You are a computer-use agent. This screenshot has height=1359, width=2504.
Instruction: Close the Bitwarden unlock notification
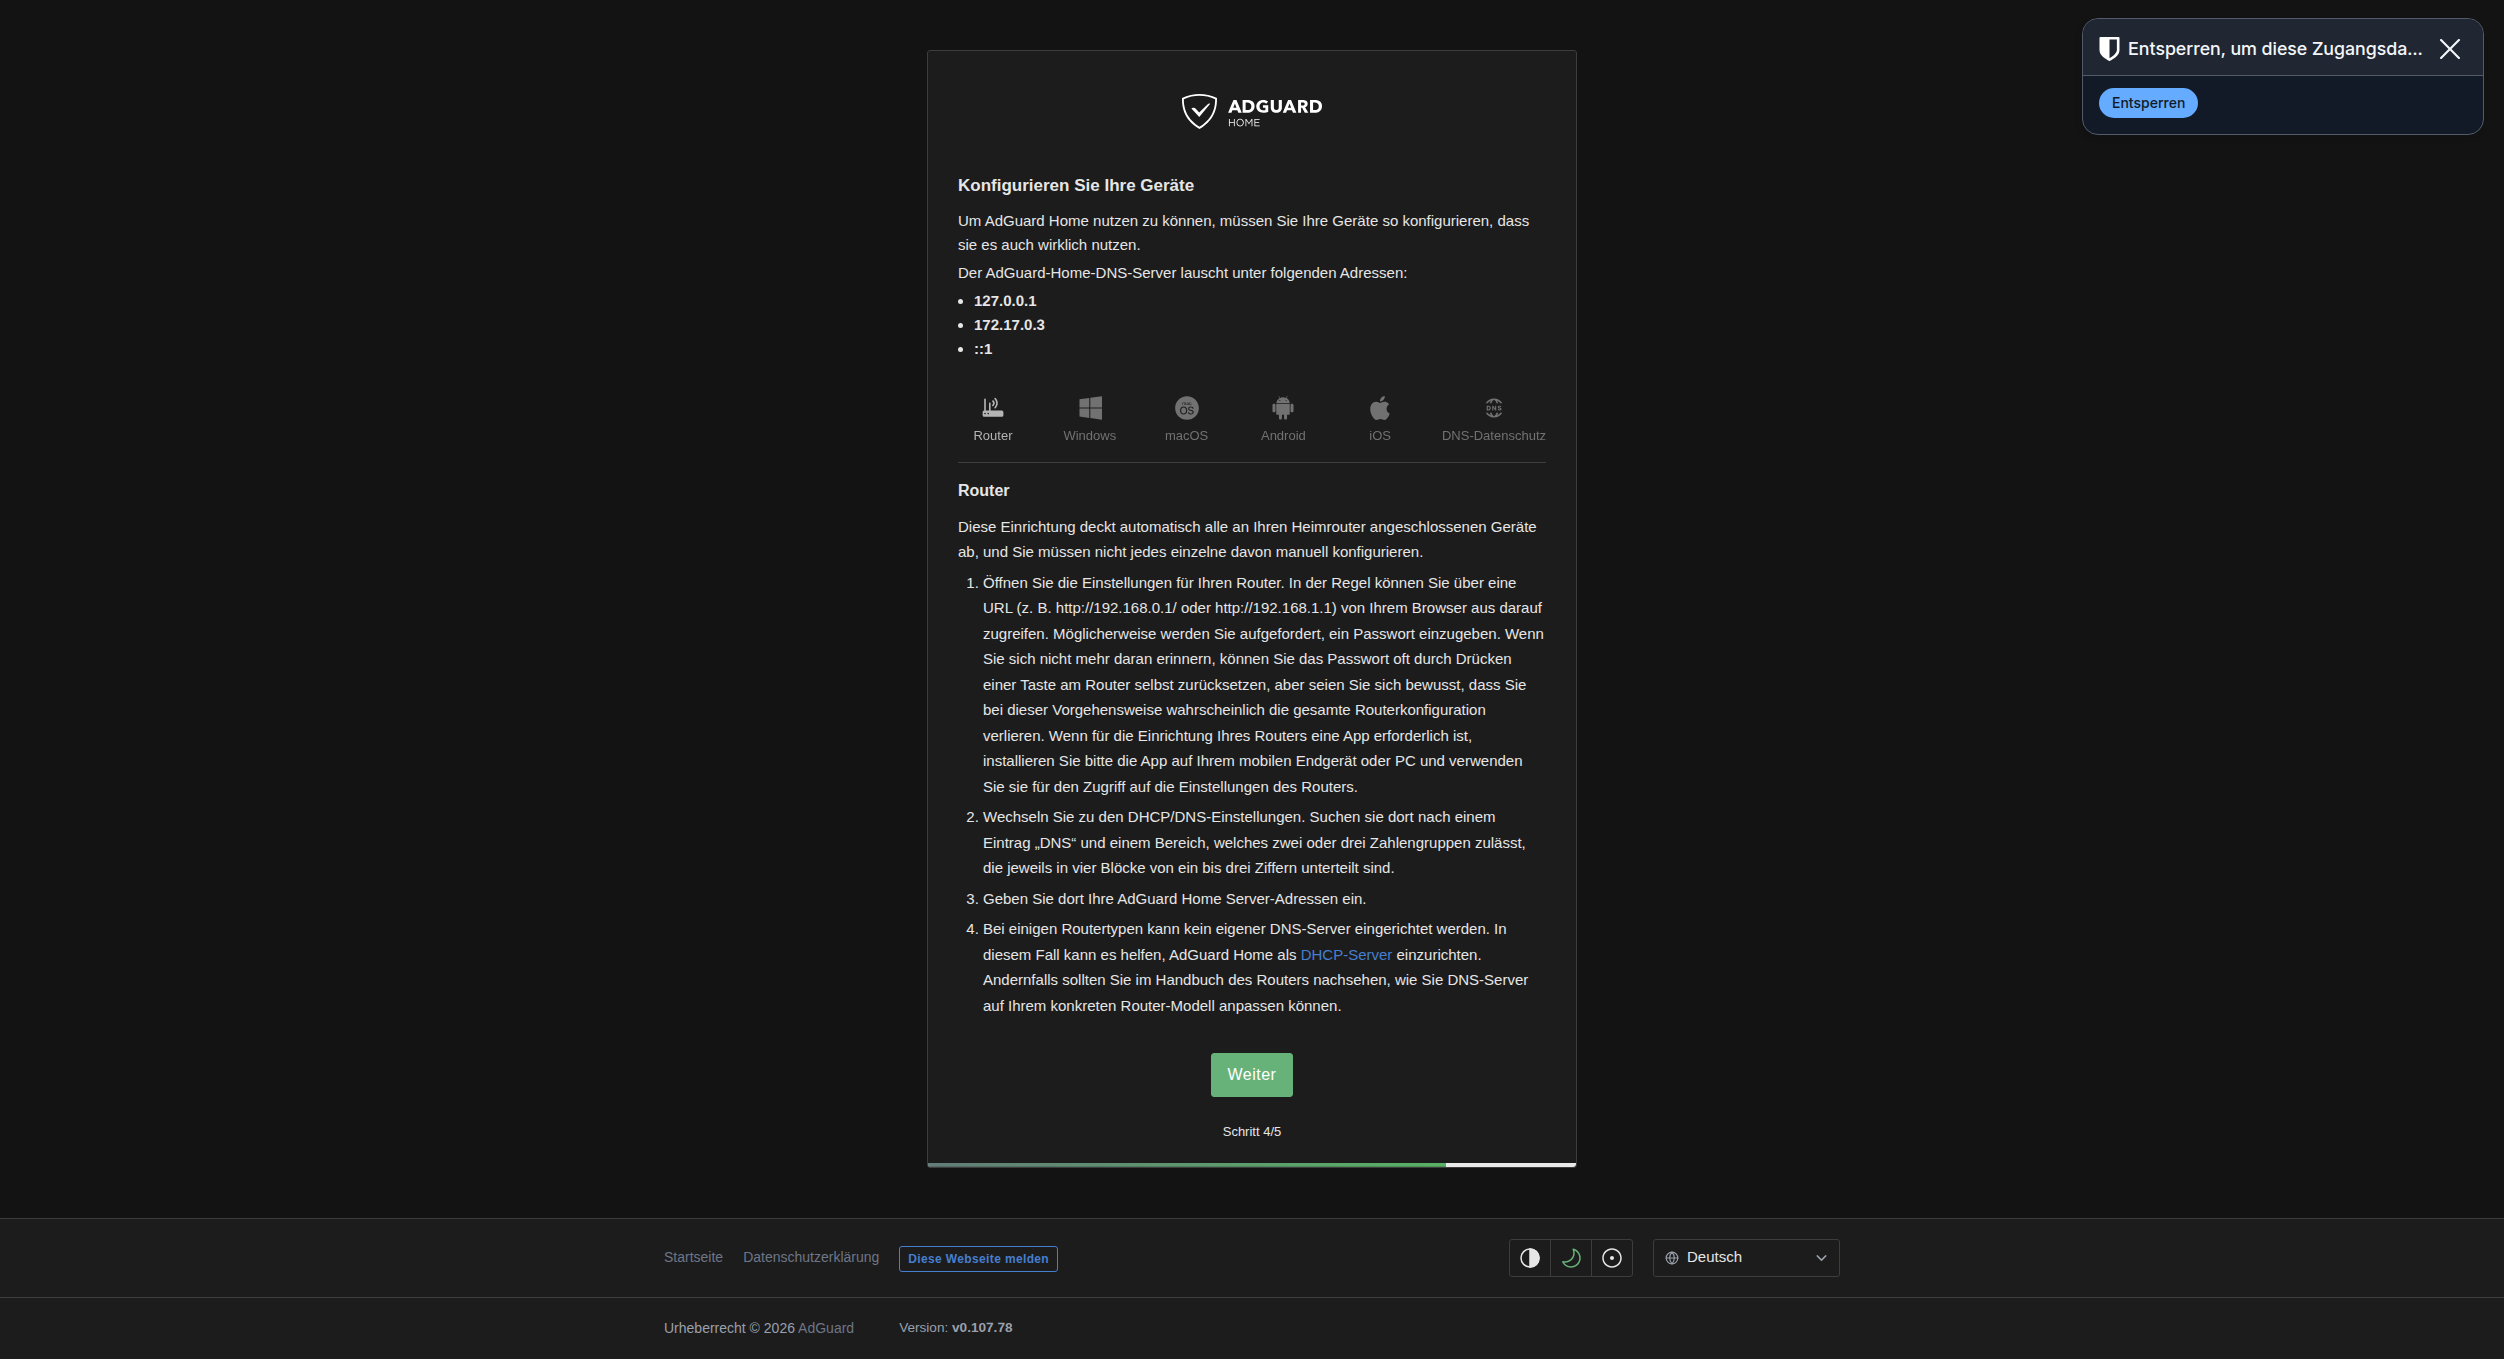2449,49
